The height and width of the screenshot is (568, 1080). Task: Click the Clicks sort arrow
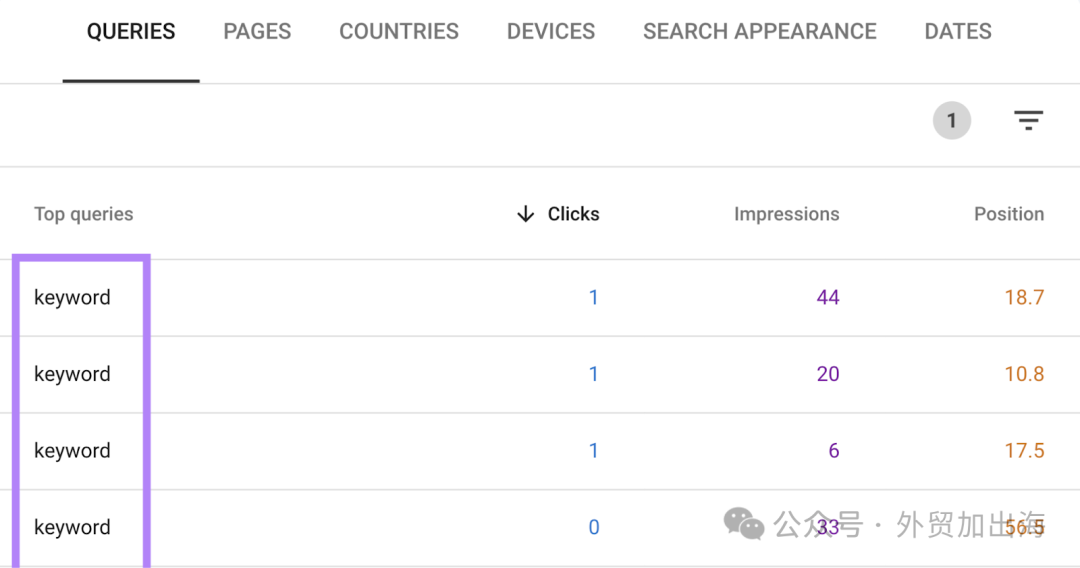[526, 214]
